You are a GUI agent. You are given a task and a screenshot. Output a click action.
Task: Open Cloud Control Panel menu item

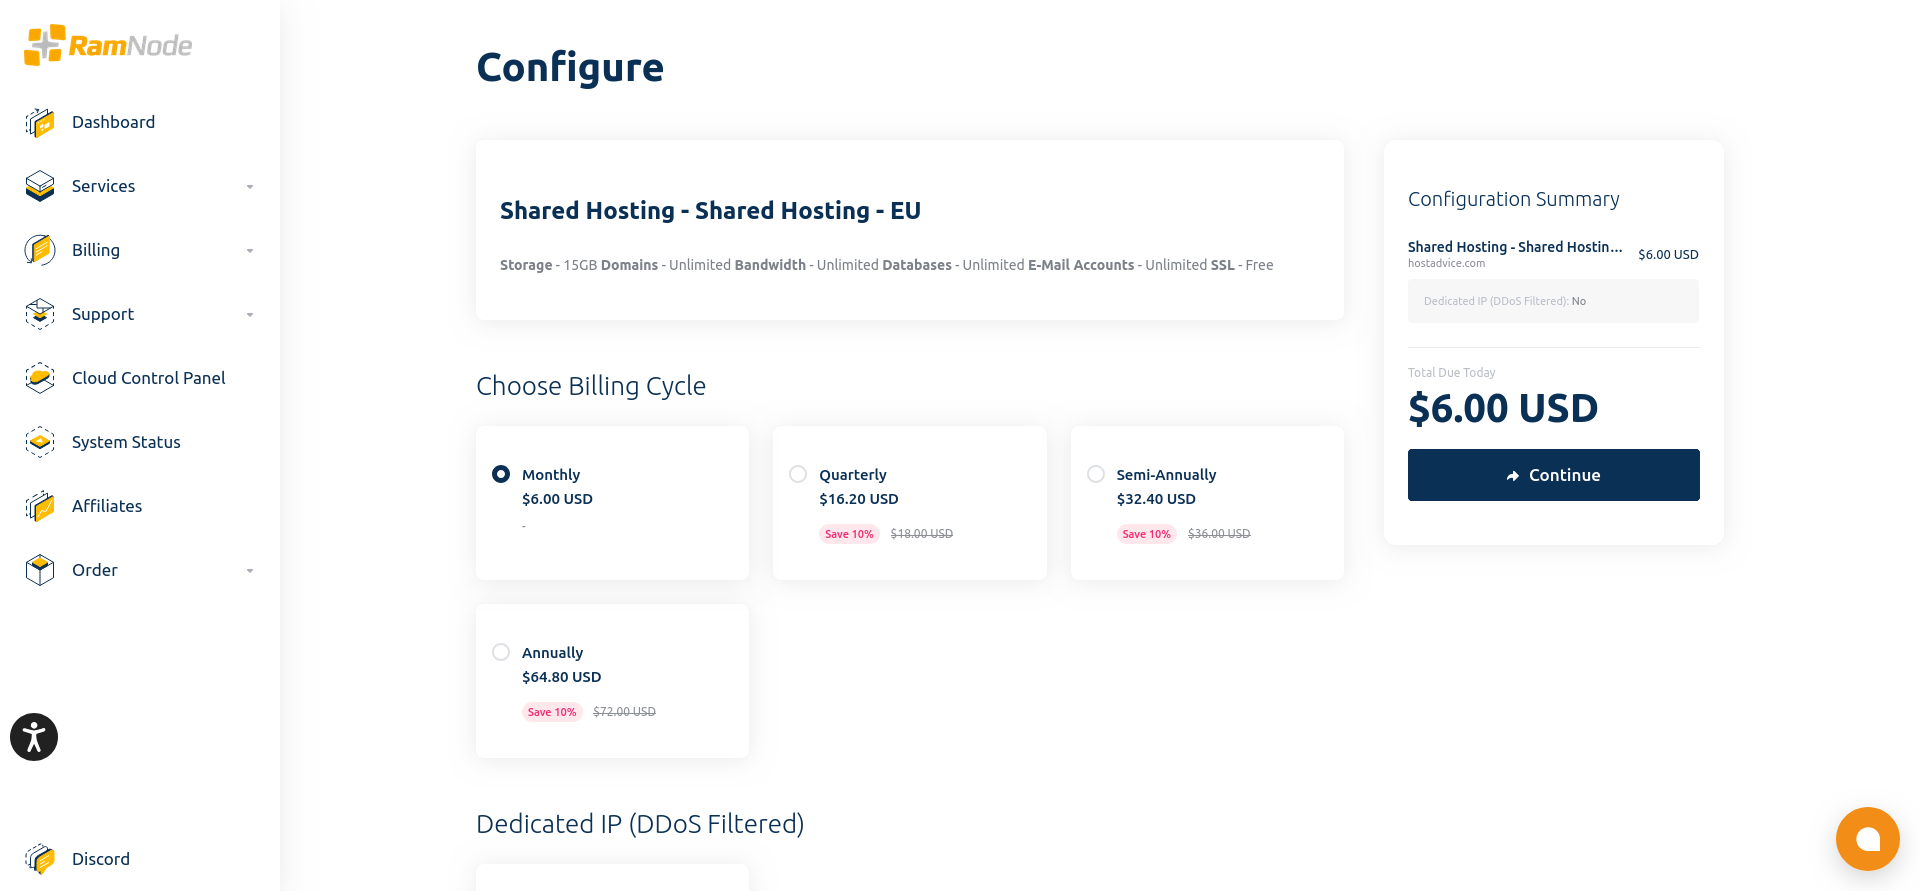148,378
